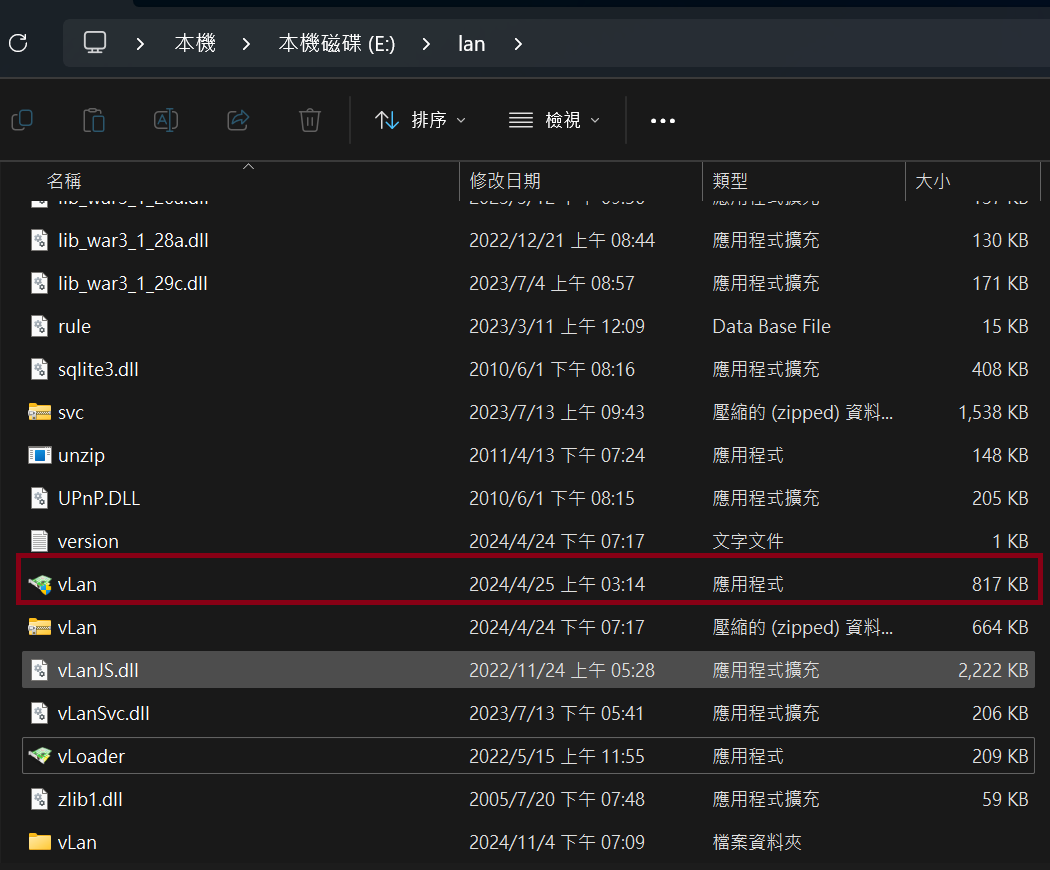Click the monitor icon in address bar
The width and height of the screenshot is (1050, 870).
(x=95, y=43)
